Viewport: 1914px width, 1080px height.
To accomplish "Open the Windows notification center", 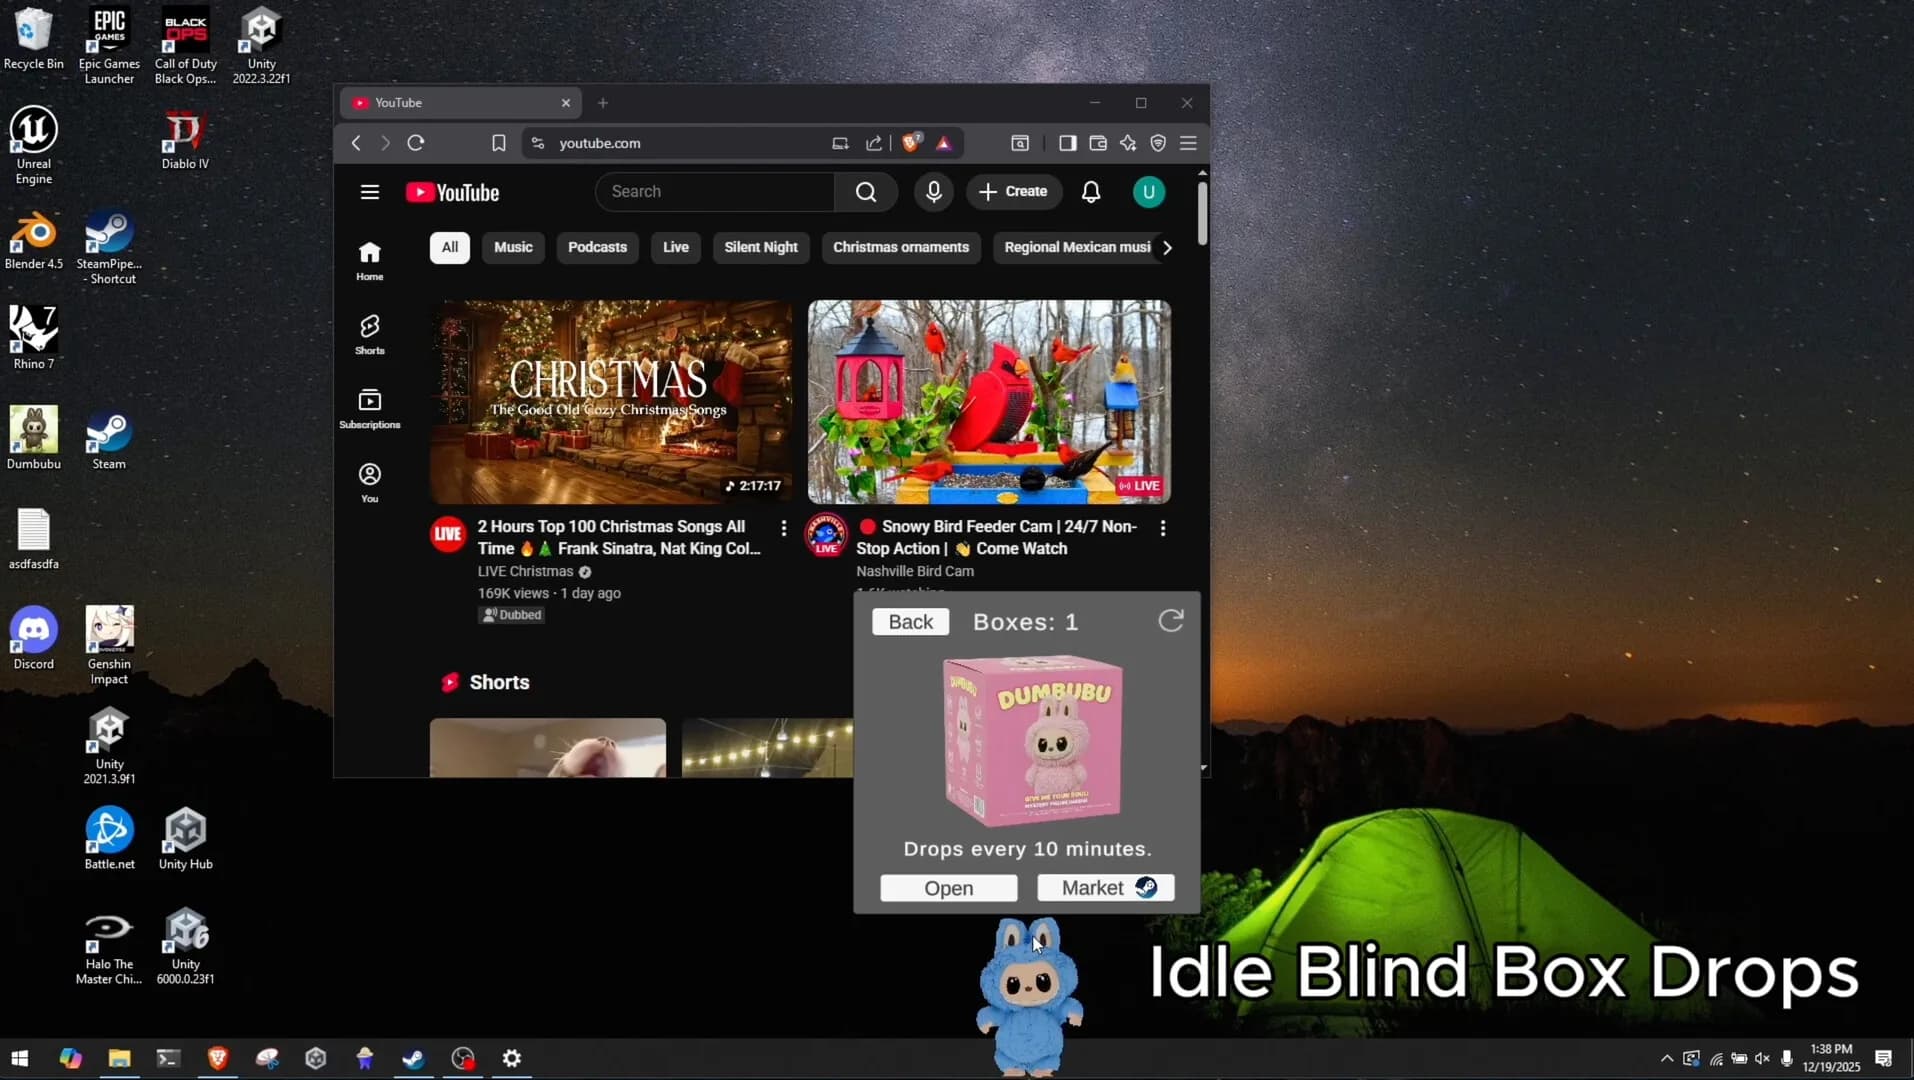I will click(1884, 1058).
